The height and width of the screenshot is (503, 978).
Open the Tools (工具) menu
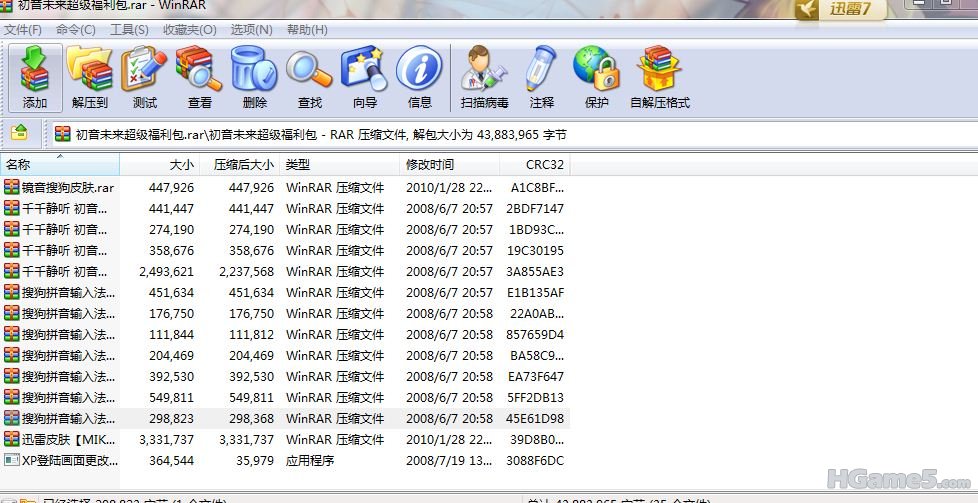(129, 30)
